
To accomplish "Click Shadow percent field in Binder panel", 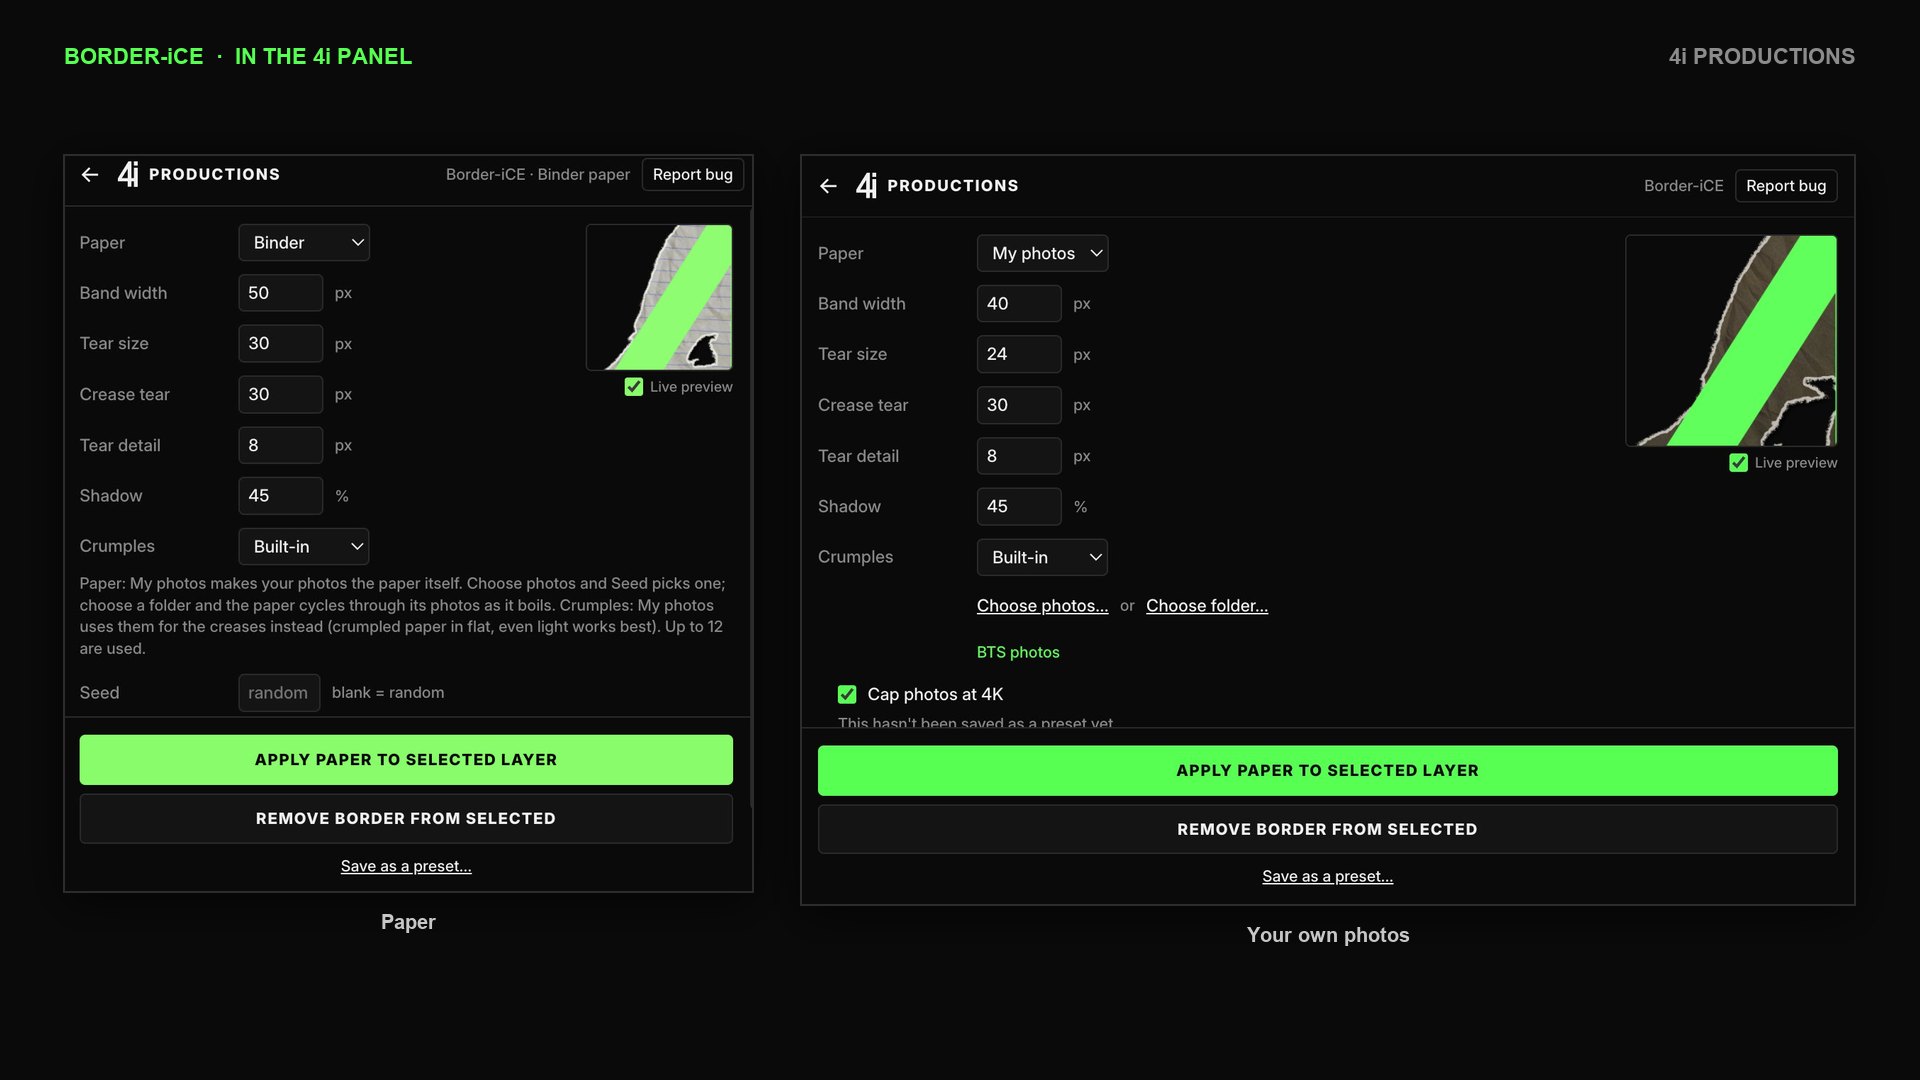I will pyautogui.click(x=281, y=496).
